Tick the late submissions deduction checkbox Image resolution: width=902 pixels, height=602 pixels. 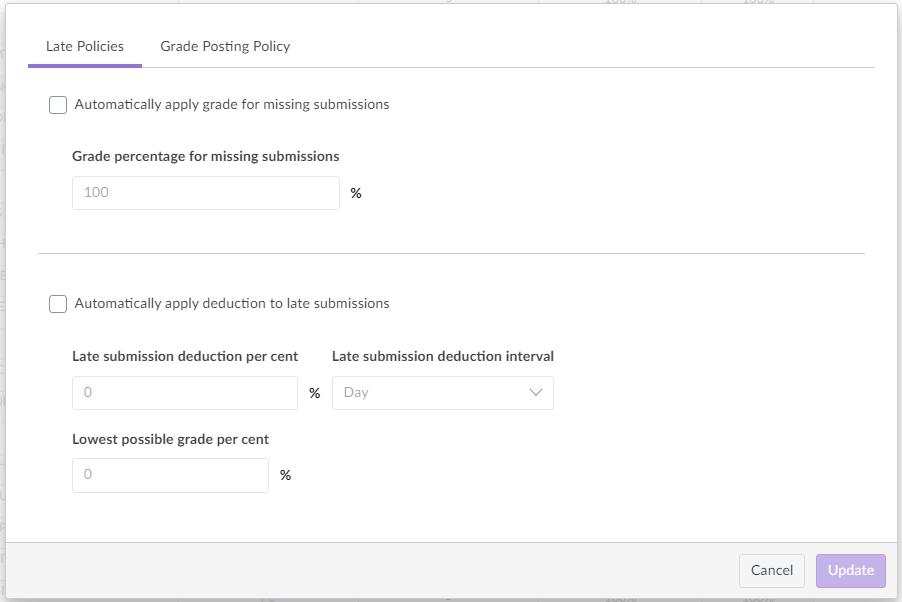pos(58,304)
